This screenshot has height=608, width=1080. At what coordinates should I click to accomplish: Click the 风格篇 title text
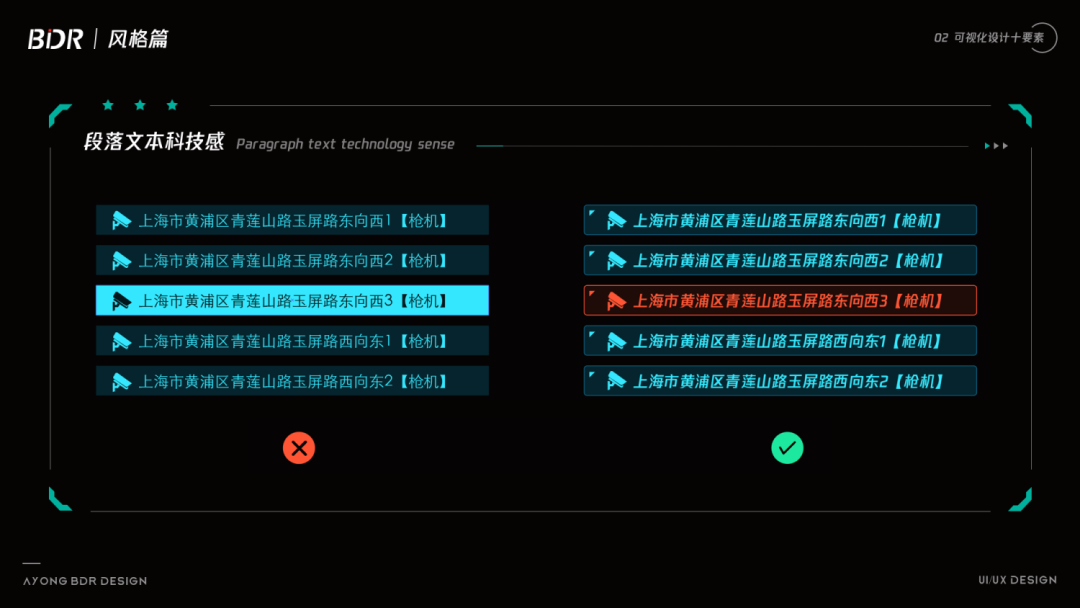point(138,39)
